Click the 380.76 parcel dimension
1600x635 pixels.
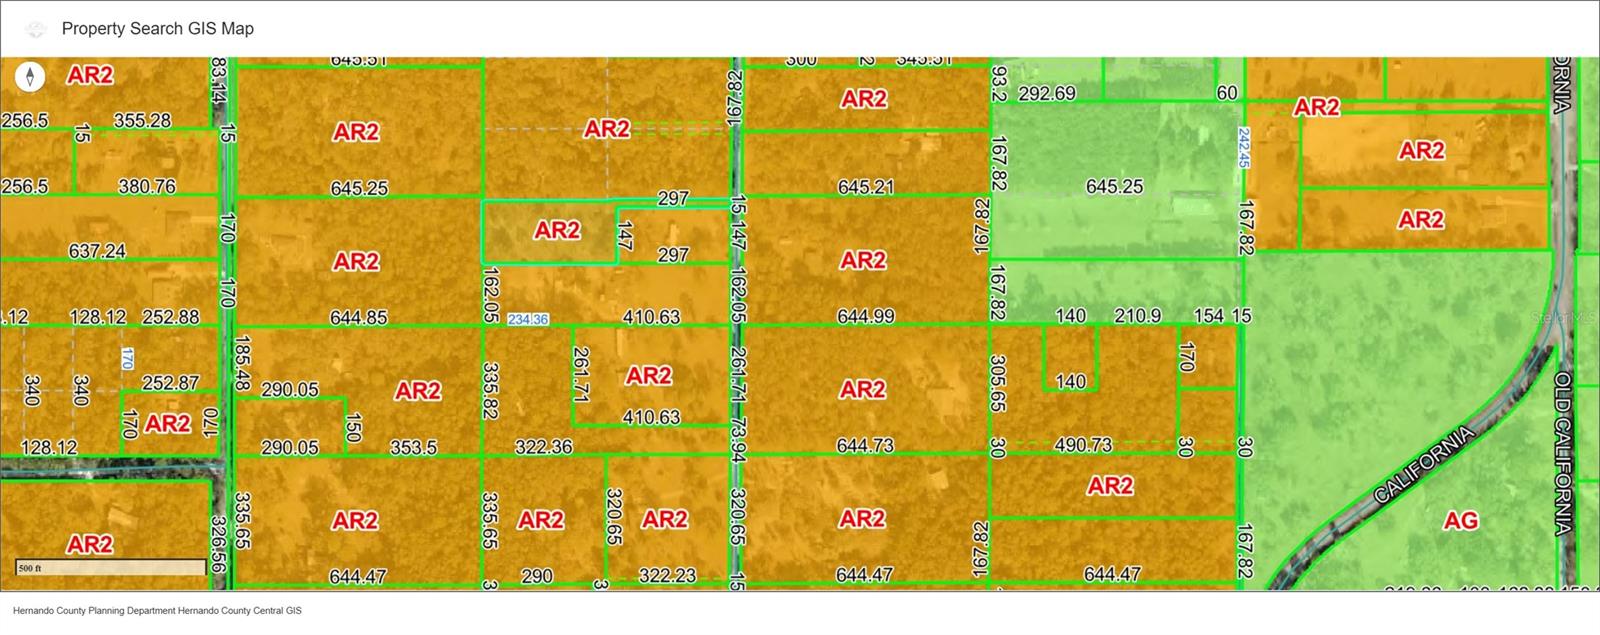click(147, 186)
